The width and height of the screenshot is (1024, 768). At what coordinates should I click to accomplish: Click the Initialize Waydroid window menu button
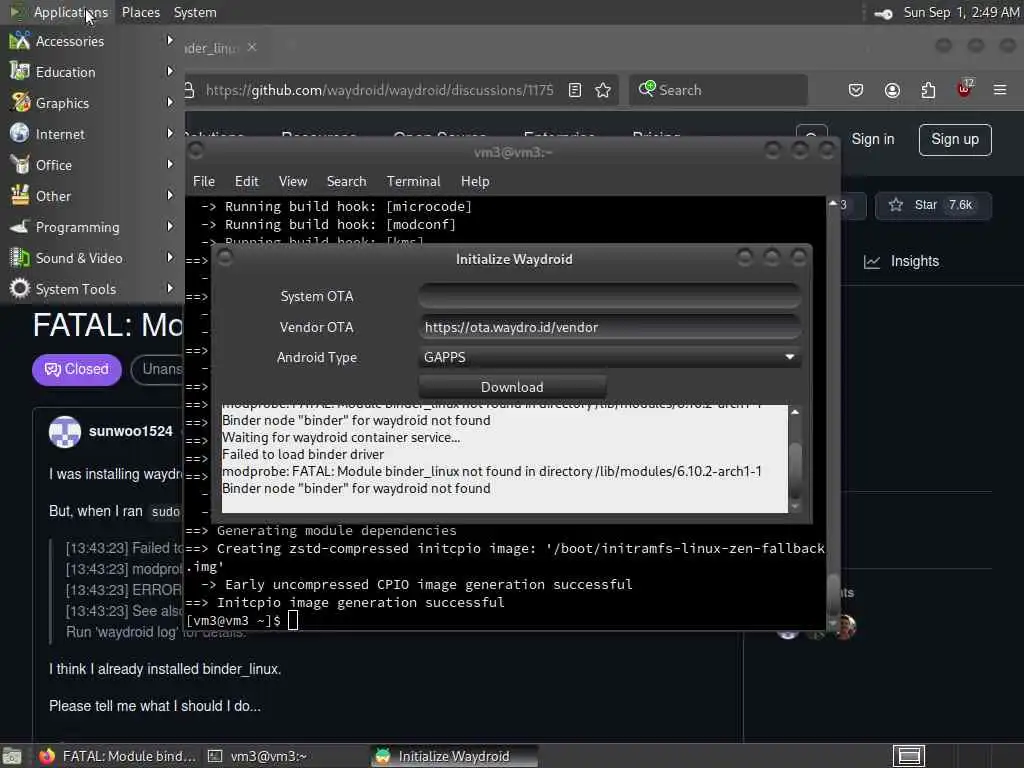(225, 258)
